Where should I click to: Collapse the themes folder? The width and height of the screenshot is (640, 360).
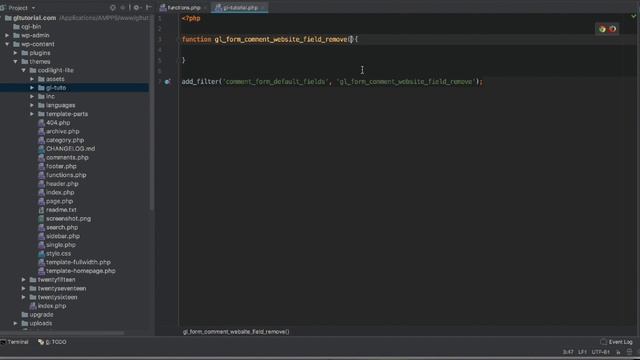[x=16, y=62]
